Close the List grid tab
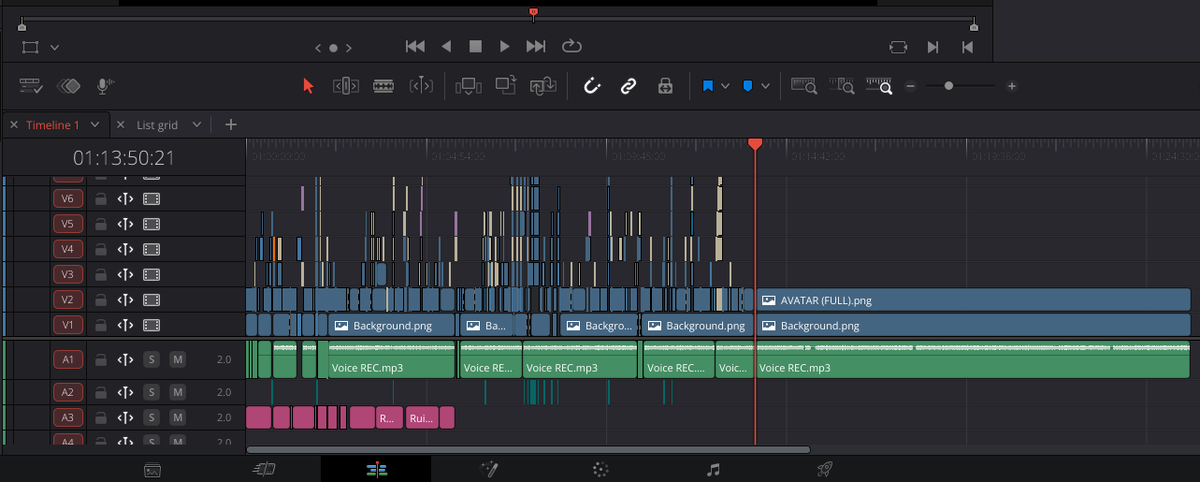Screen dimensions: 1200x482 121,125
